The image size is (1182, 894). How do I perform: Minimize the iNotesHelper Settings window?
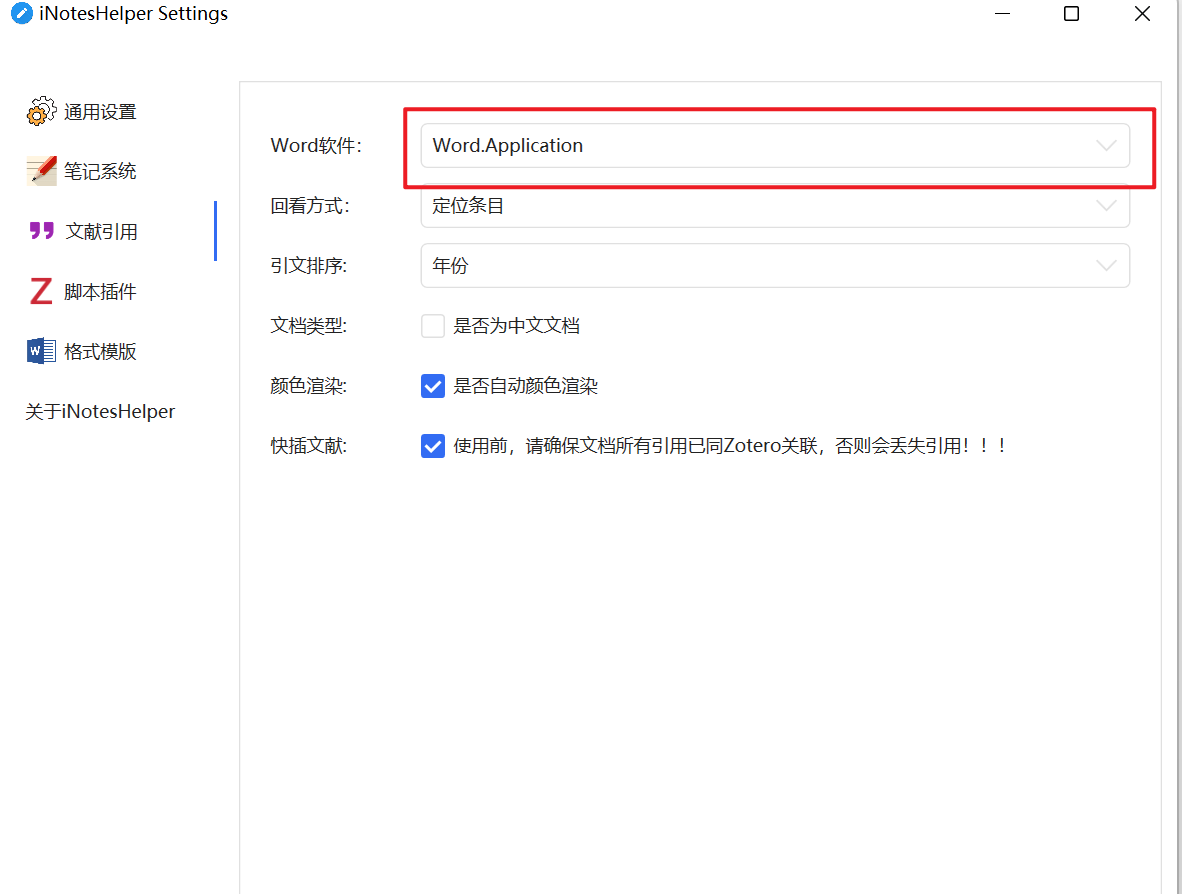[1002, 14]
